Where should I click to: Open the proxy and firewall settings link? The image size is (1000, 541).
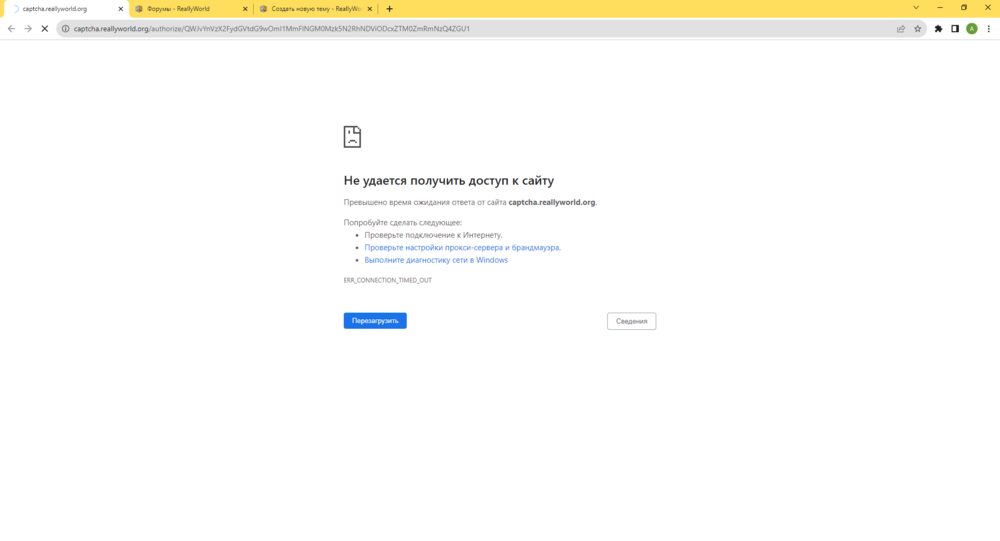(x=462, y=248)
